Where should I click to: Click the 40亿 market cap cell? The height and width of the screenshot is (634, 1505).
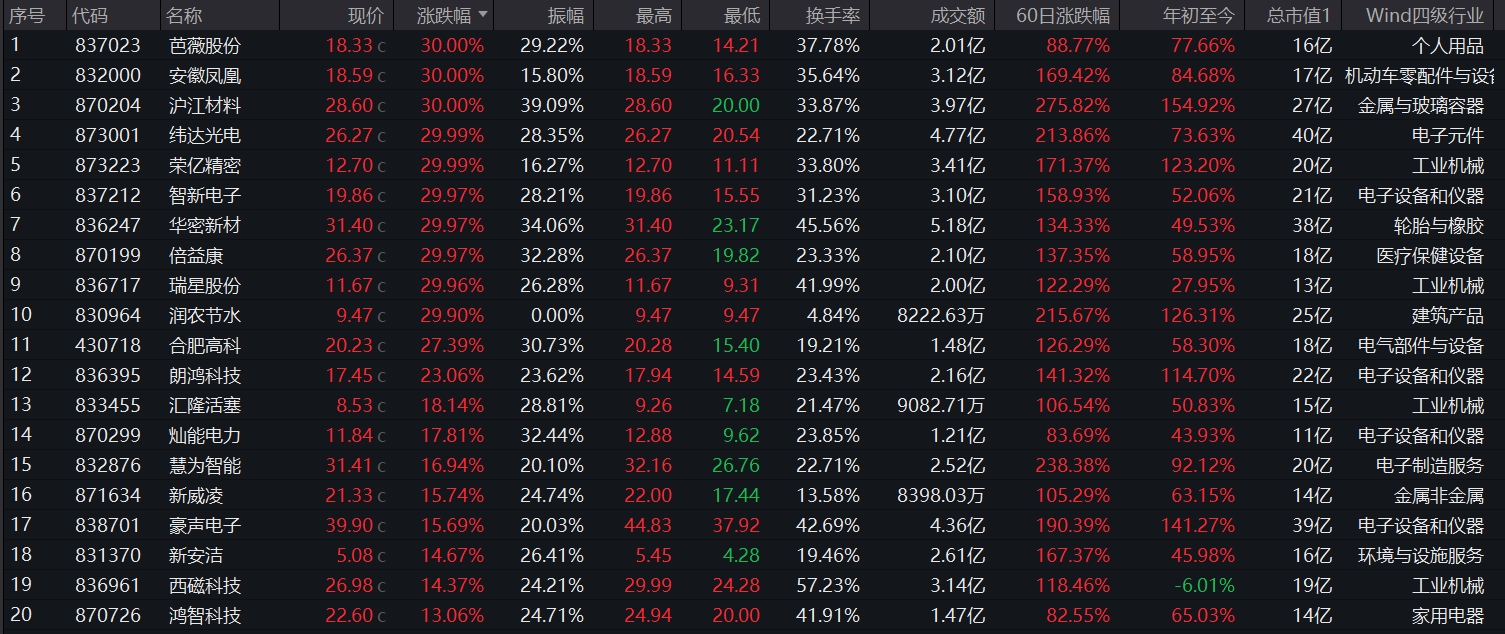pos(1312,135)
